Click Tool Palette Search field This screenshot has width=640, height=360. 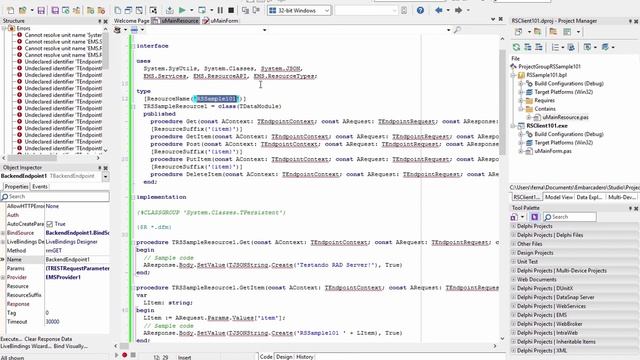click(x=570, y=217)
